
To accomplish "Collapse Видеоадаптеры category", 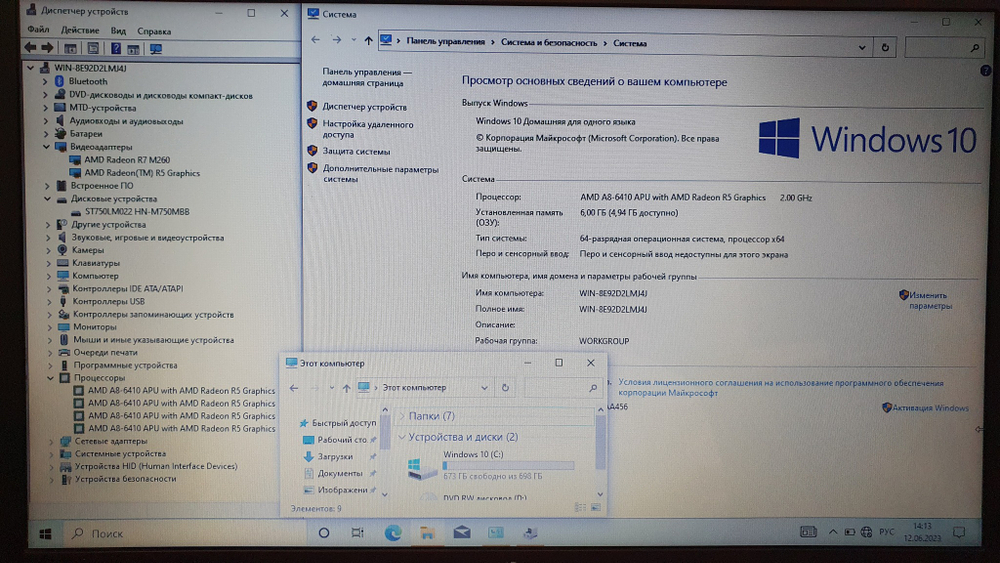I will point(46,147).
